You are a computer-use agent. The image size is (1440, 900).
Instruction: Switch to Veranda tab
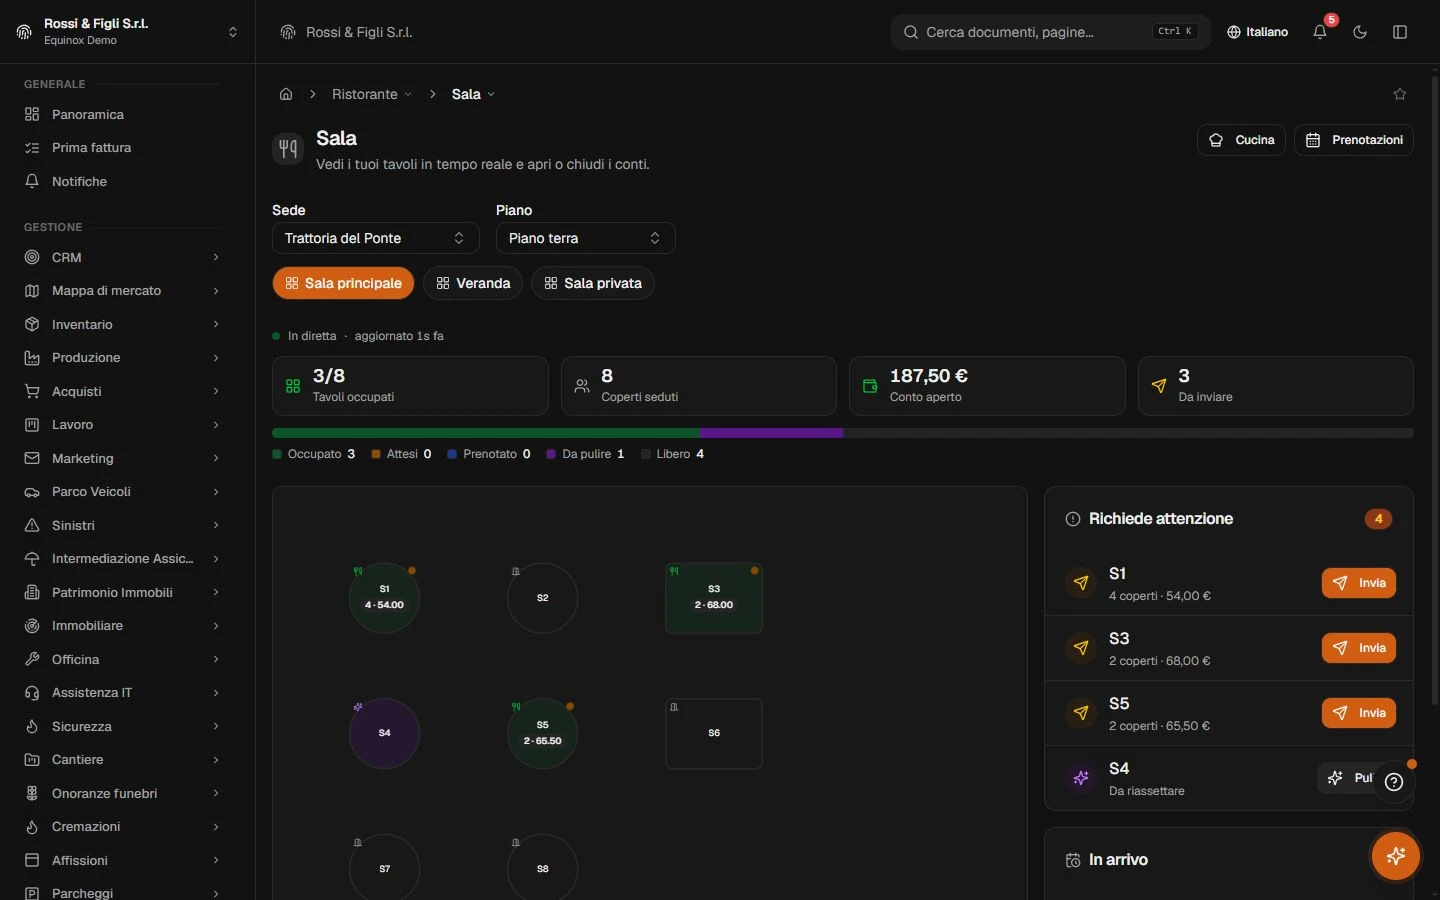[x=473, y=283]
